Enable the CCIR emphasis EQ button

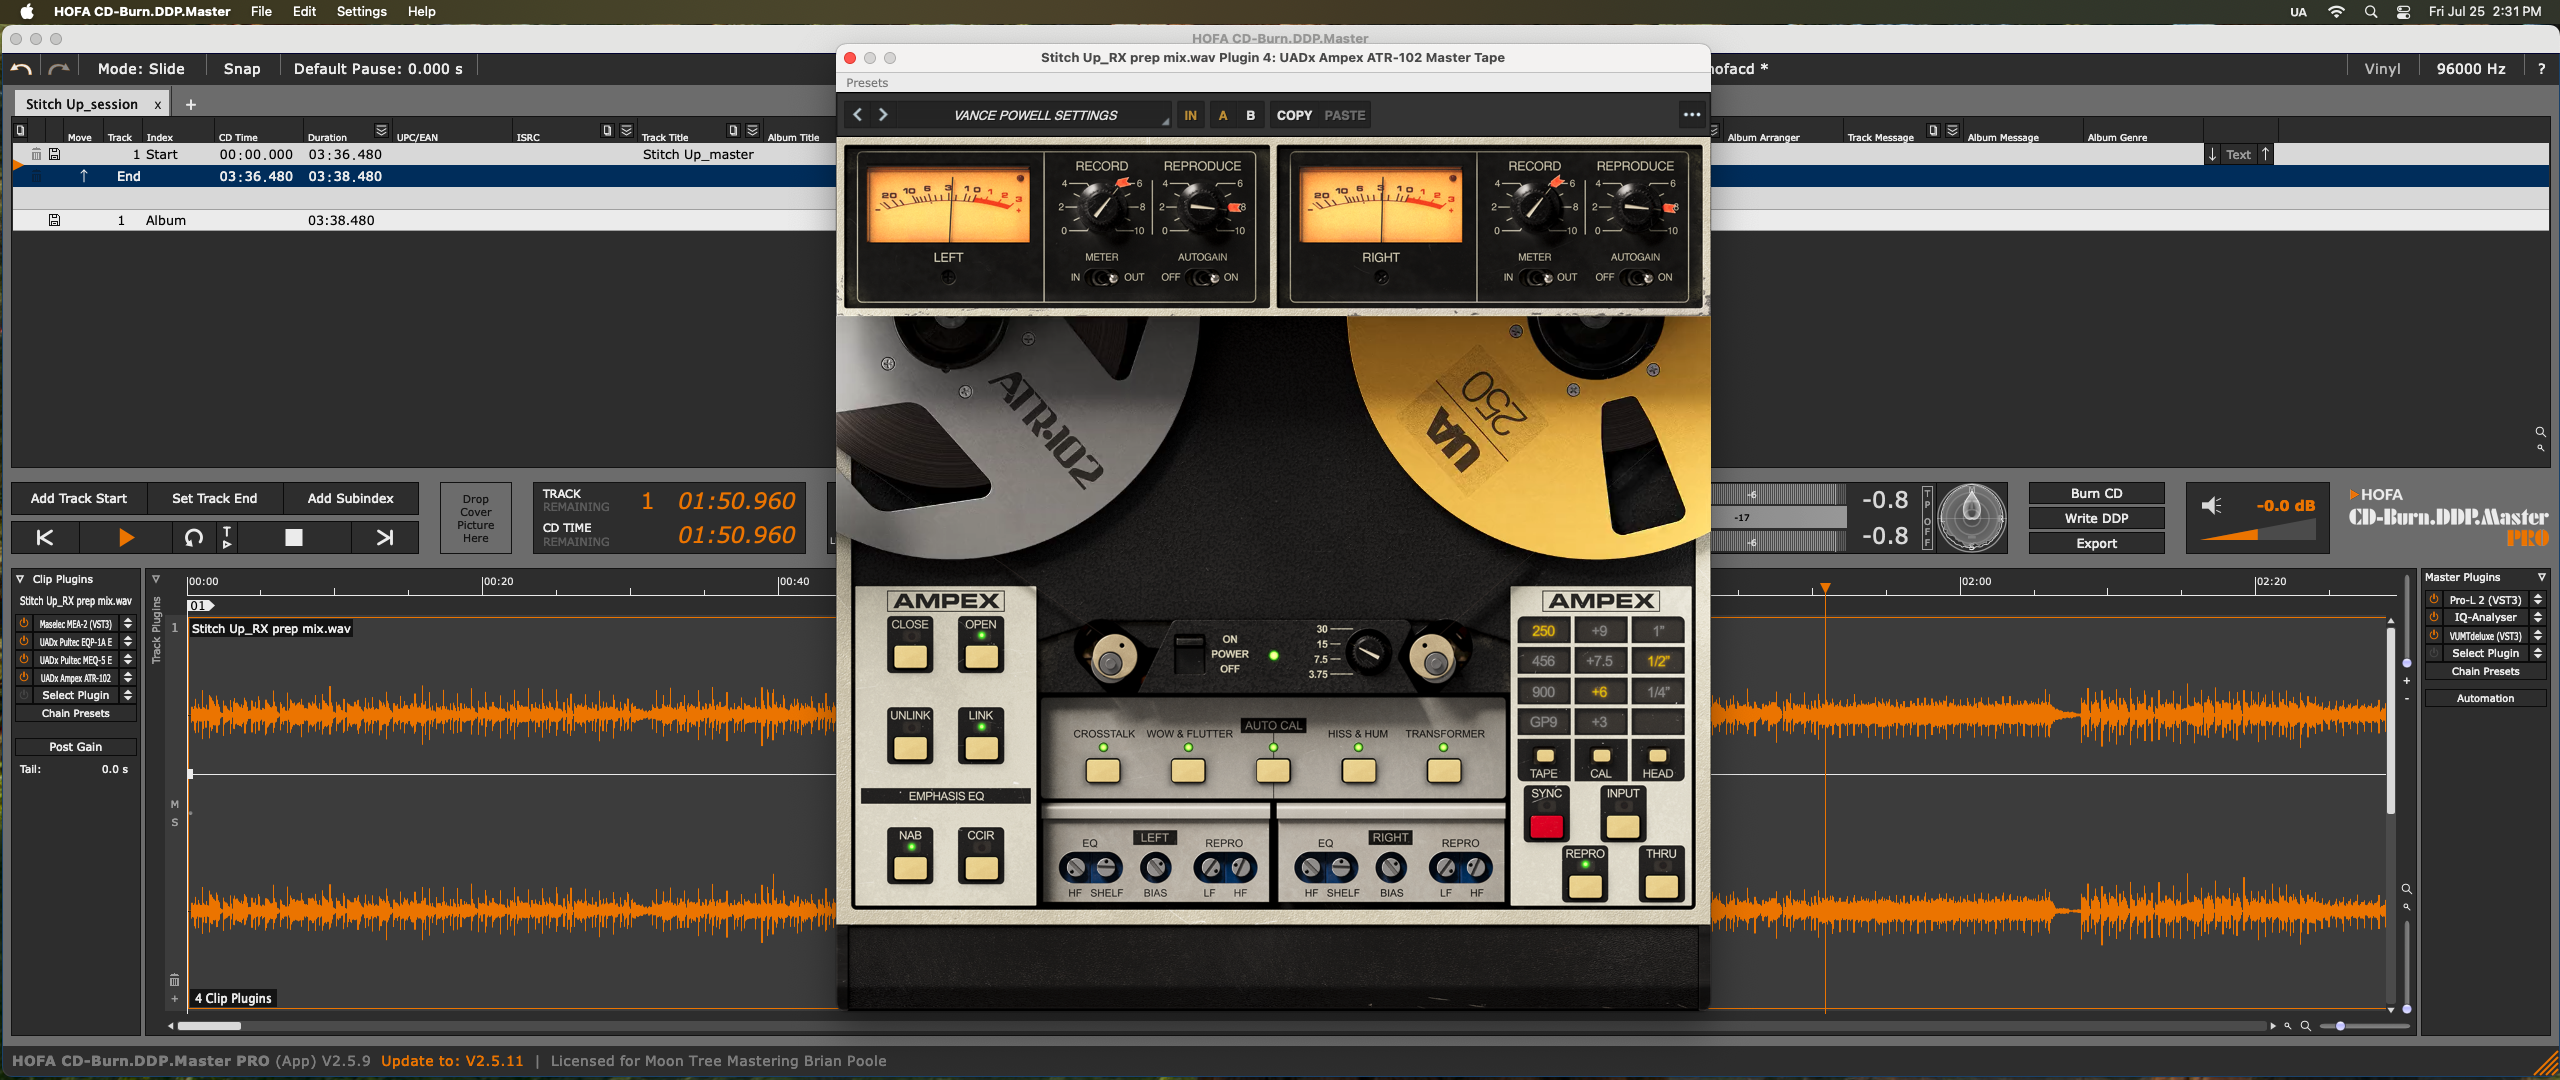pos(980,866)
